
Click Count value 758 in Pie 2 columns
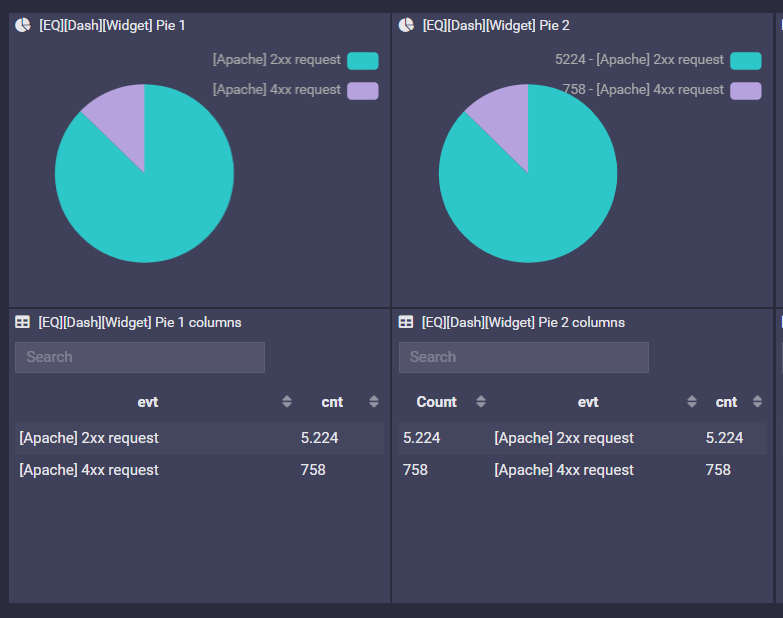point(415,470)
